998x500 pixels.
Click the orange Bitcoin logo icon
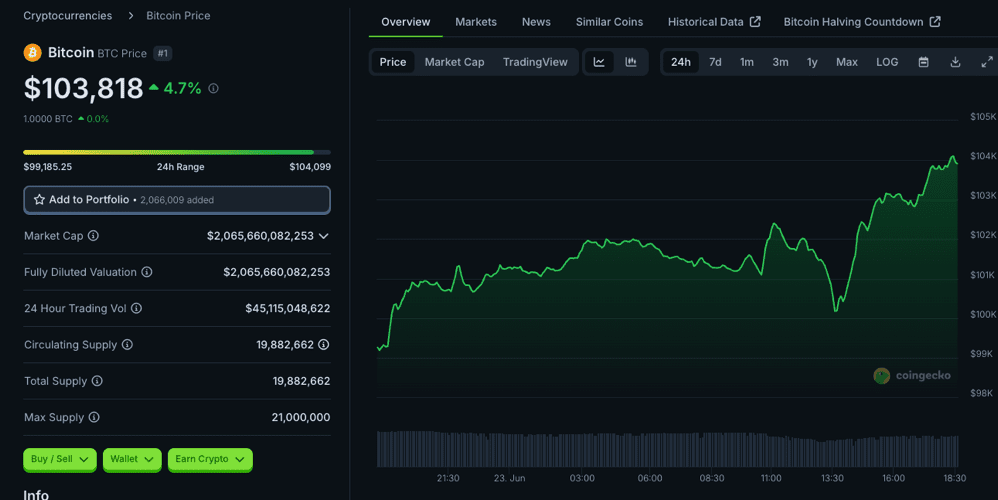click(x=32, y=53)
